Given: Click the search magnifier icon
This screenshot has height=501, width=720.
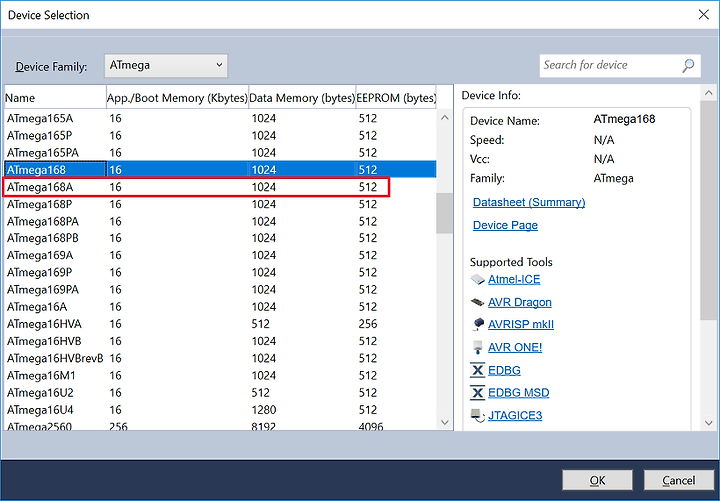Looking at the screenshot, I should click(x=688, y=65).
